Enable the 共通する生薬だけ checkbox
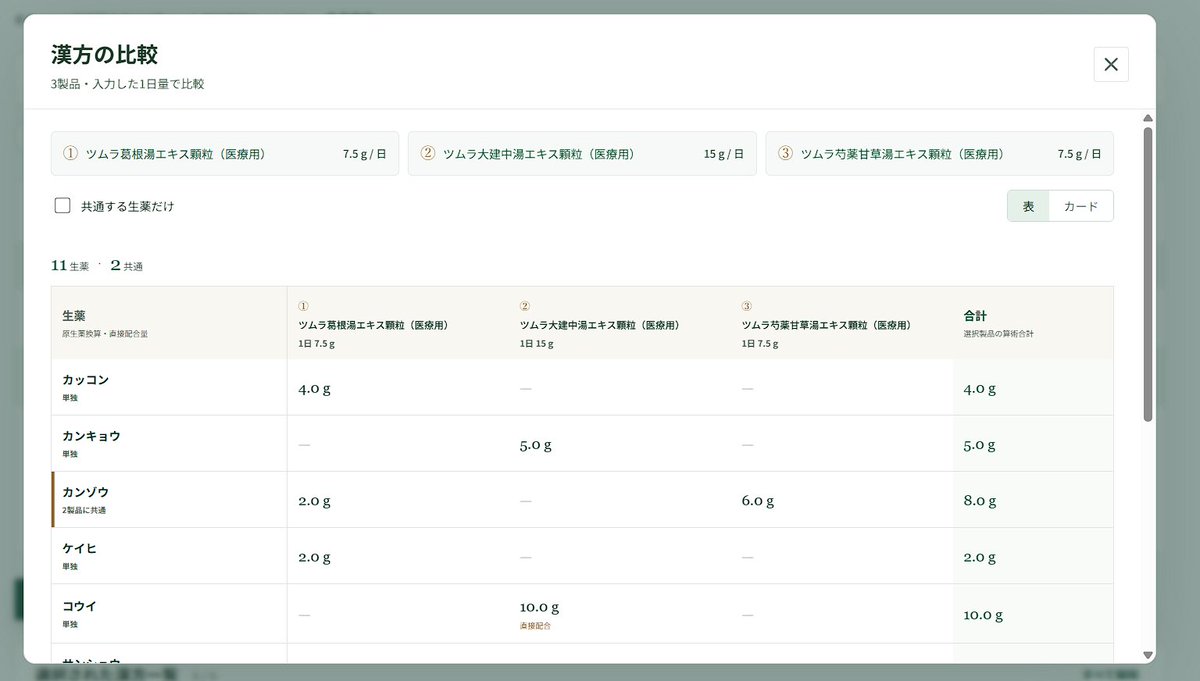The width and height of the screenshot is (1200, 681). coord(62,206)
